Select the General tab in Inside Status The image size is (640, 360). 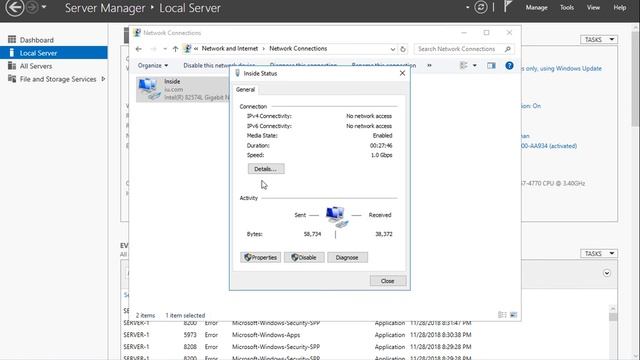tap(245, 89)
